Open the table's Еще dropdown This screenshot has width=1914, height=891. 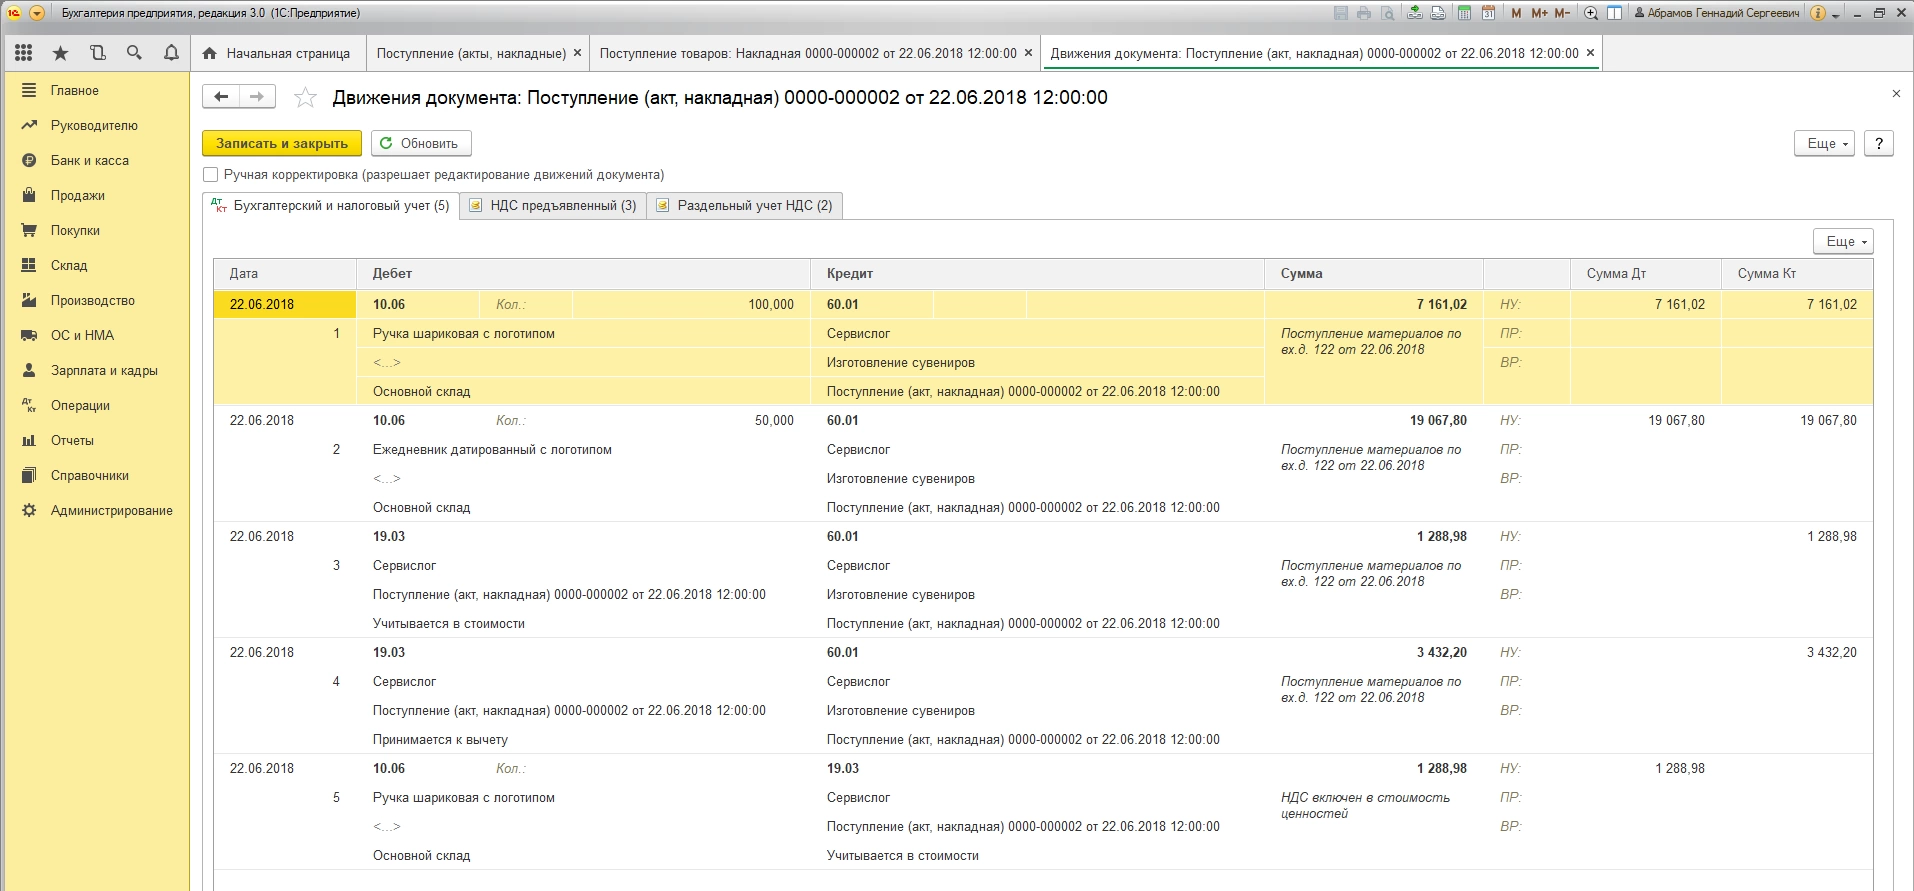[x=1843, y=241]
